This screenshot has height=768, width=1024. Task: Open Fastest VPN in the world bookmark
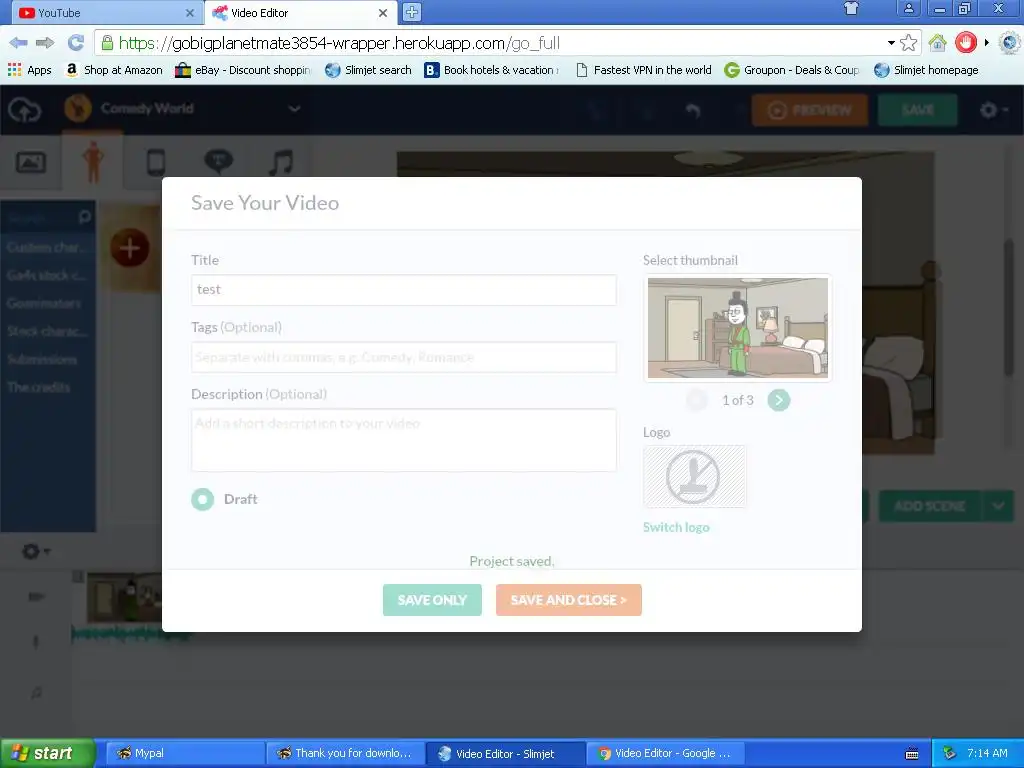pyautogui.click(x=644, y=70)
